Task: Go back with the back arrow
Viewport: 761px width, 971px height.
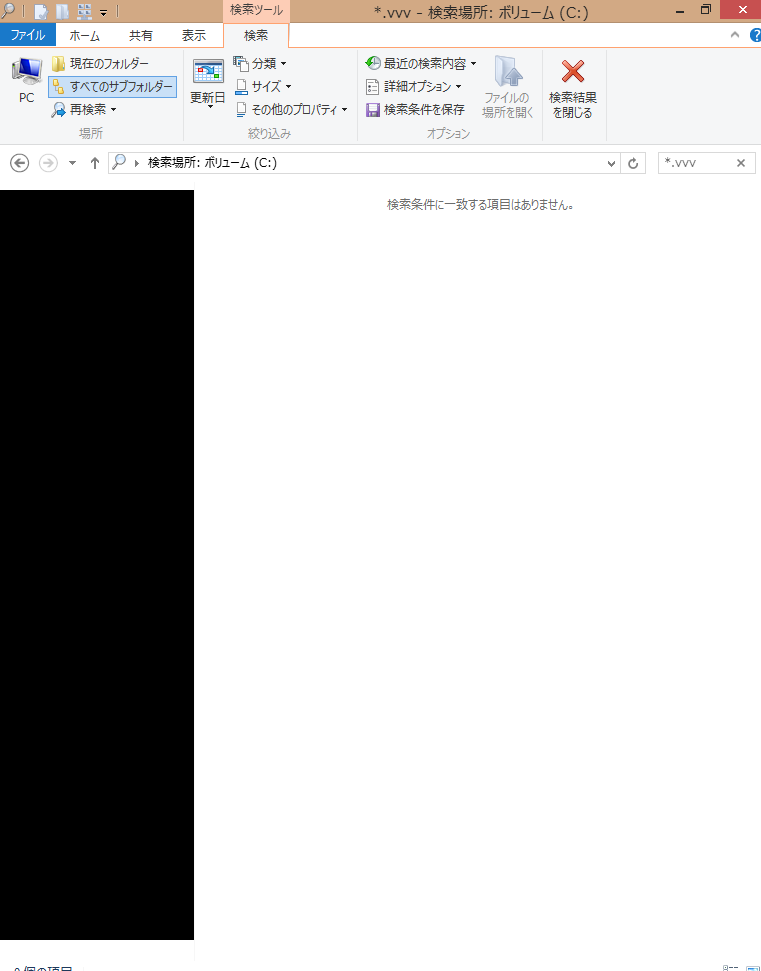Action: tap(20, 163)
